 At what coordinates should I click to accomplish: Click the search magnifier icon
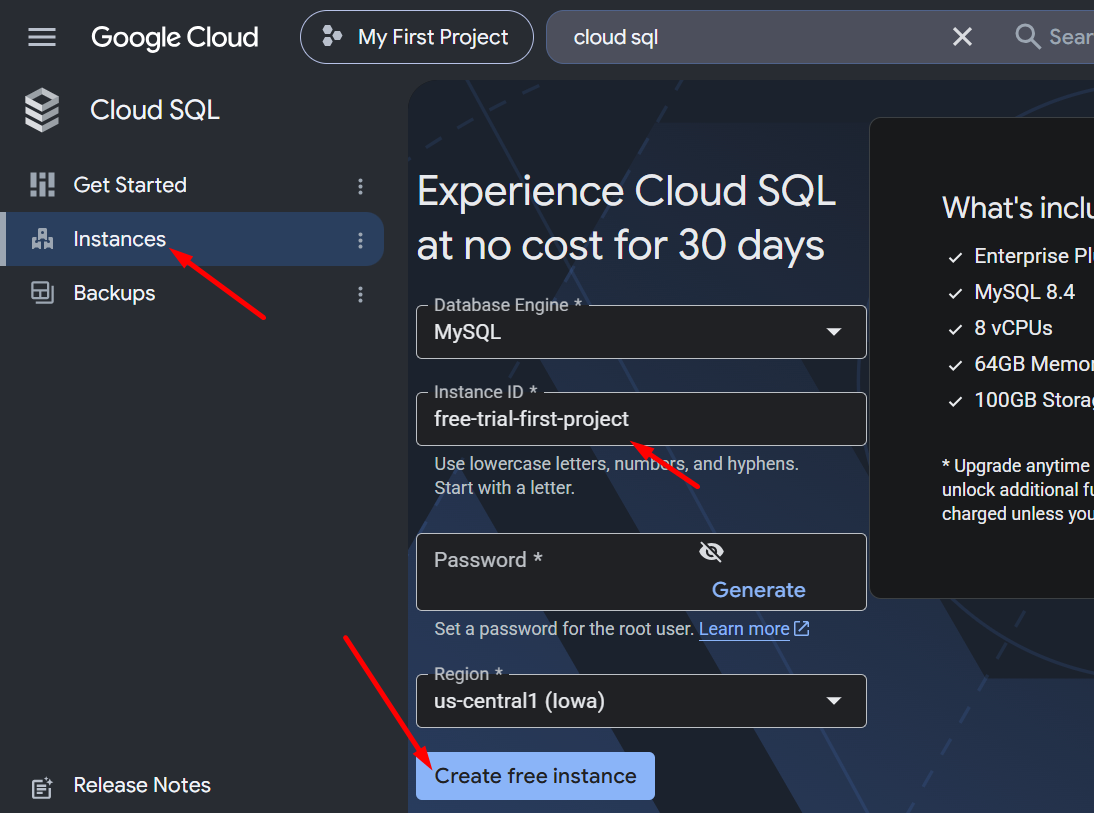click(x=1028, y=36)
